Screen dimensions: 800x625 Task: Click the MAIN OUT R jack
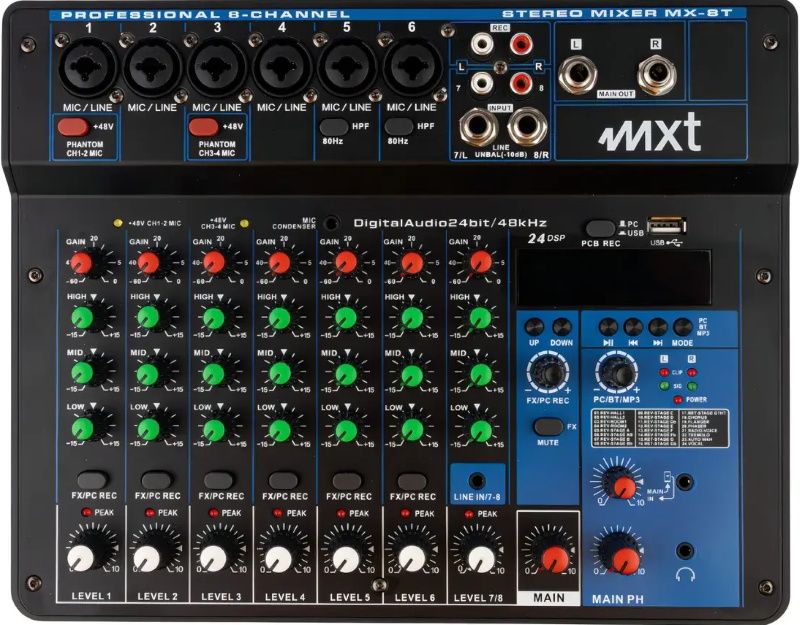point(657,75)
